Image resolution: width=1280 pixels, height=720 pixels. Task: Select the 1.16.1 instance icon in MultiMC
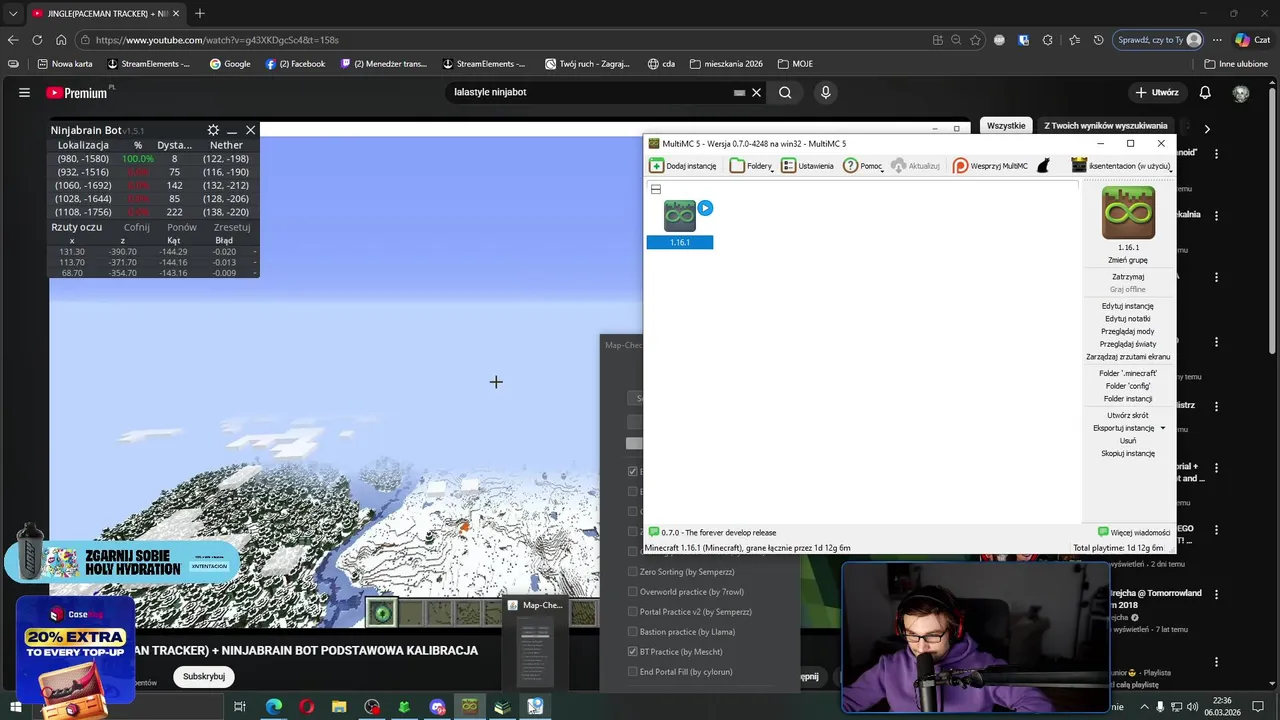coord(680,216)
